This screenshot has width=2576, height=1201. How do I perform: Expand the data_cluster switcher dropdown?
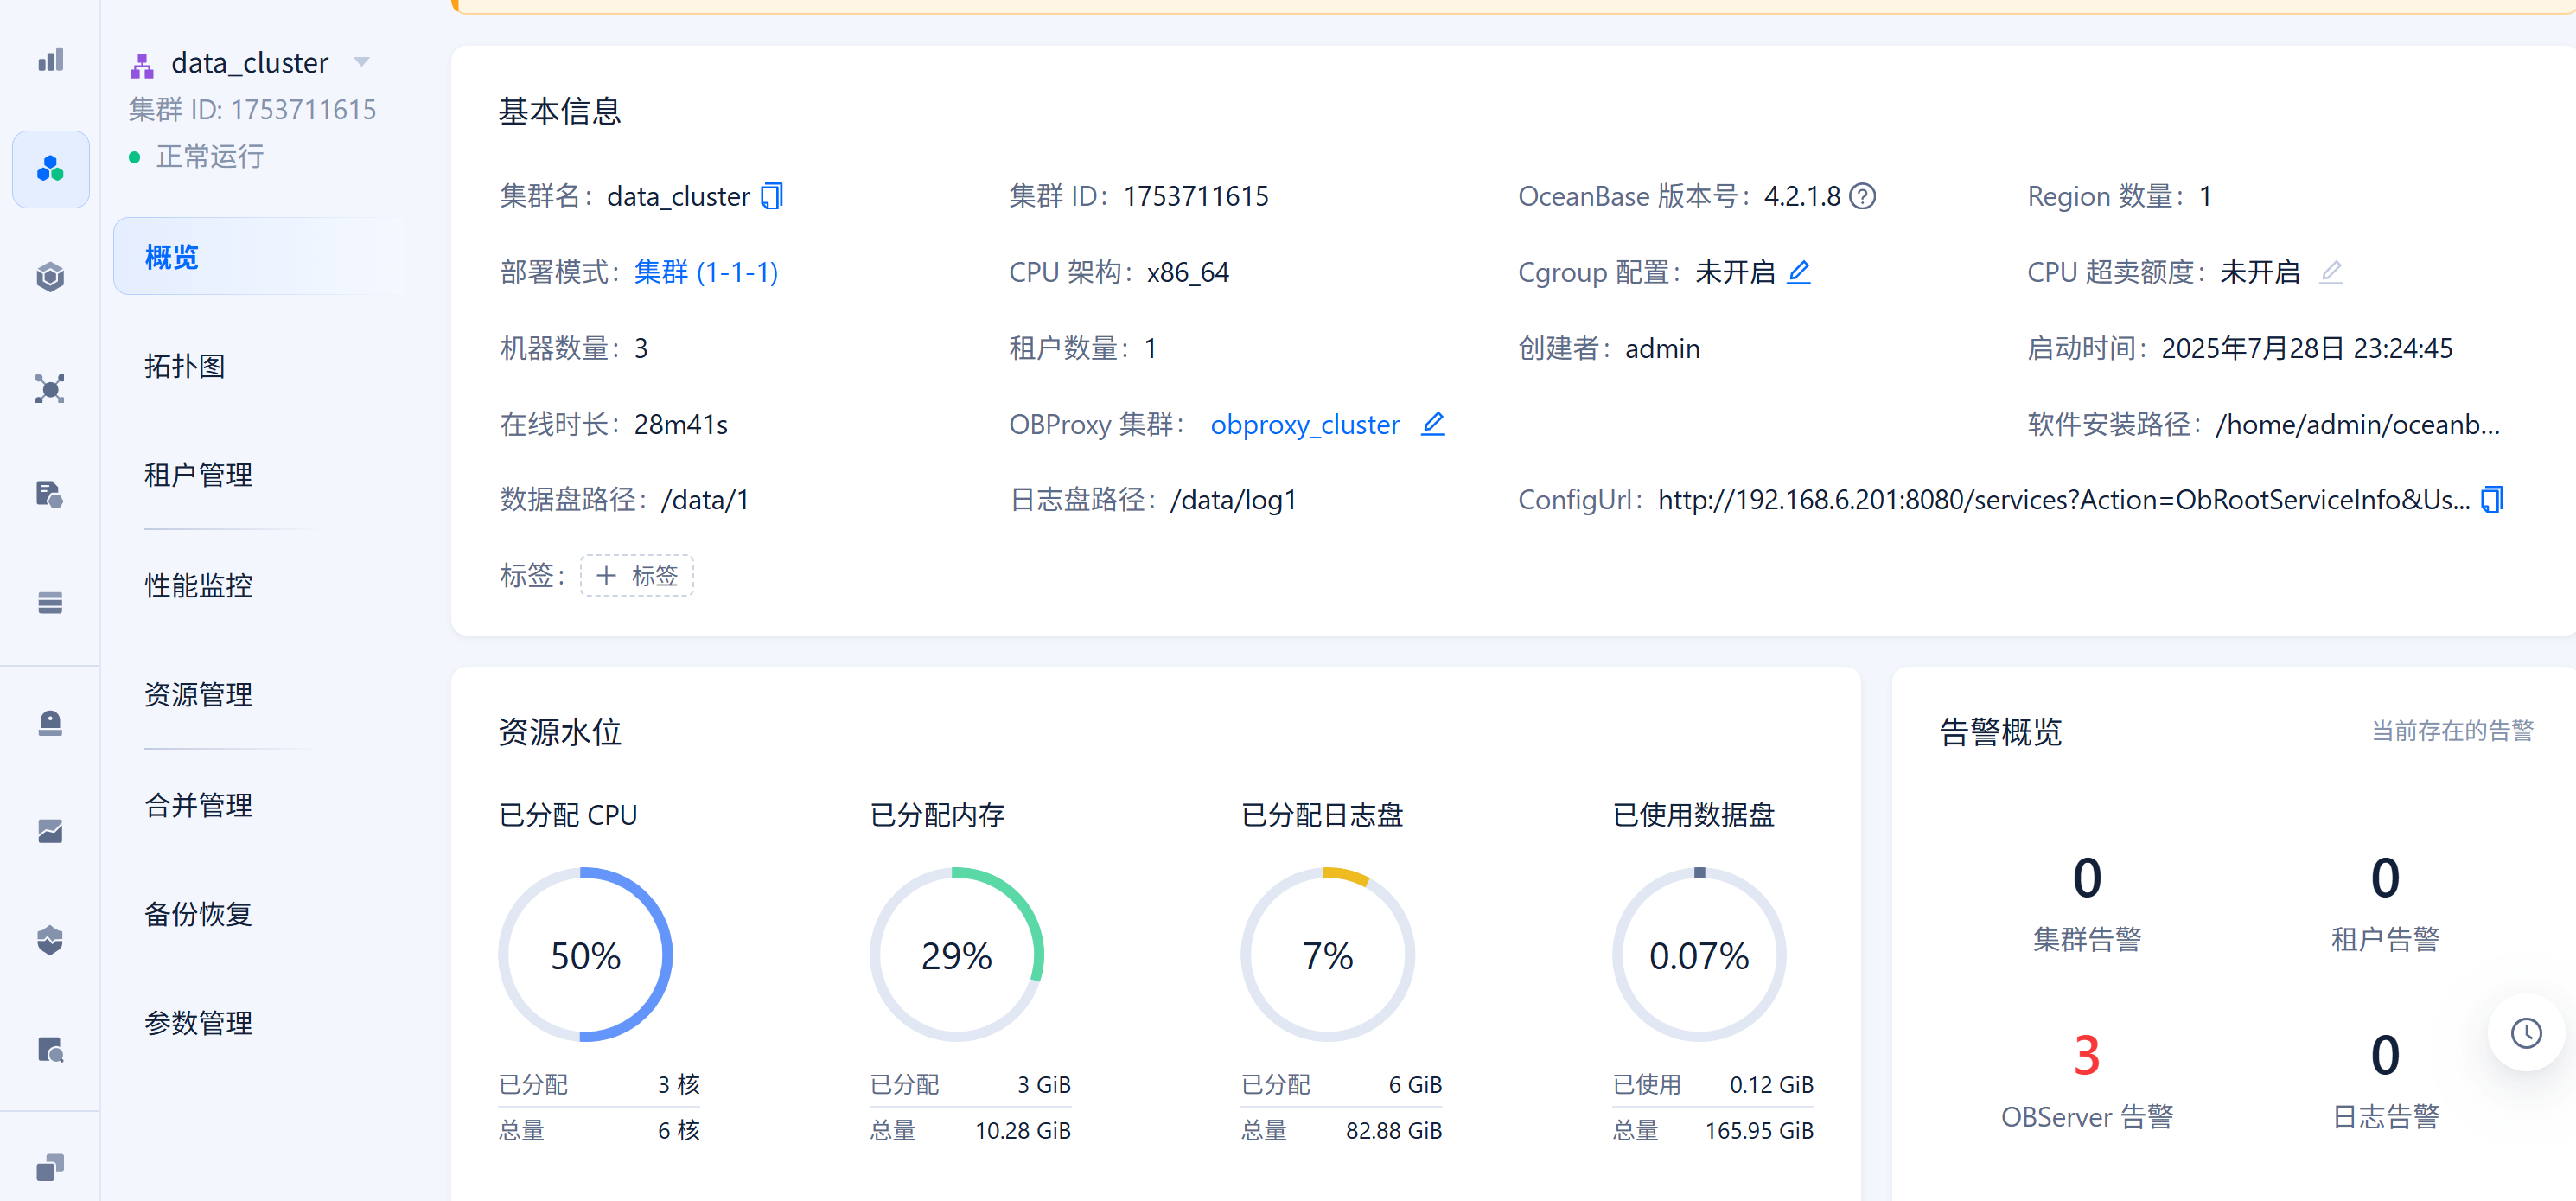coord(362,62)
